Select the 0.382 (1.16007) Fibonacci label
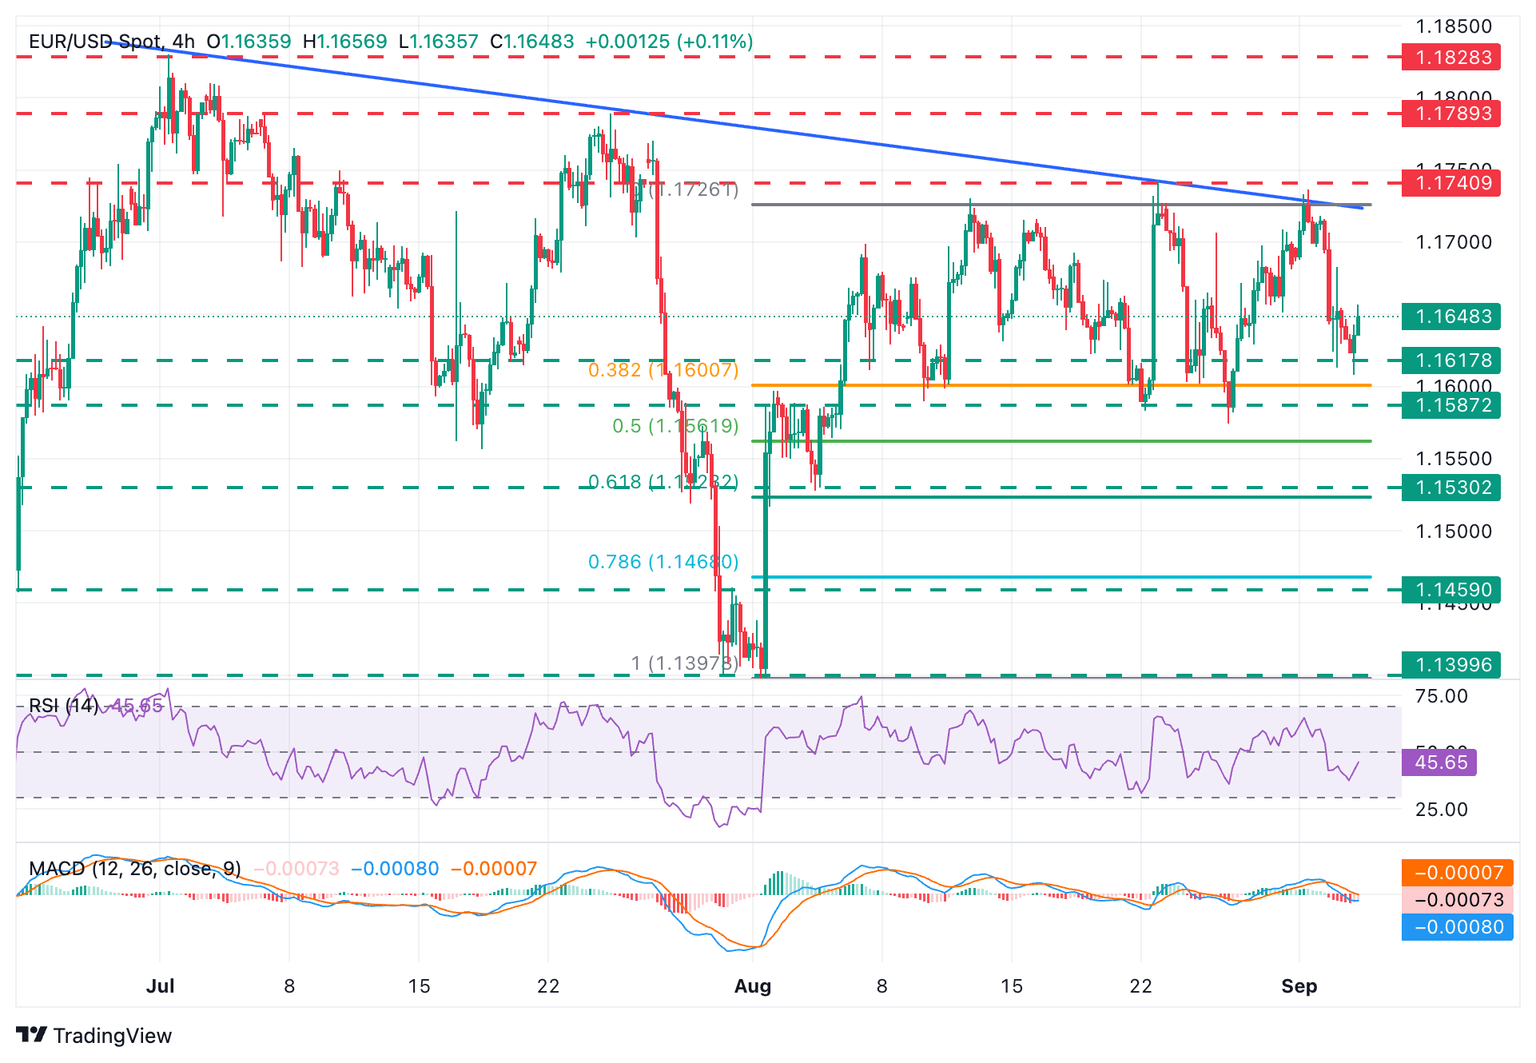This screenshot has width=1536, height=1063. coord(661,370)
